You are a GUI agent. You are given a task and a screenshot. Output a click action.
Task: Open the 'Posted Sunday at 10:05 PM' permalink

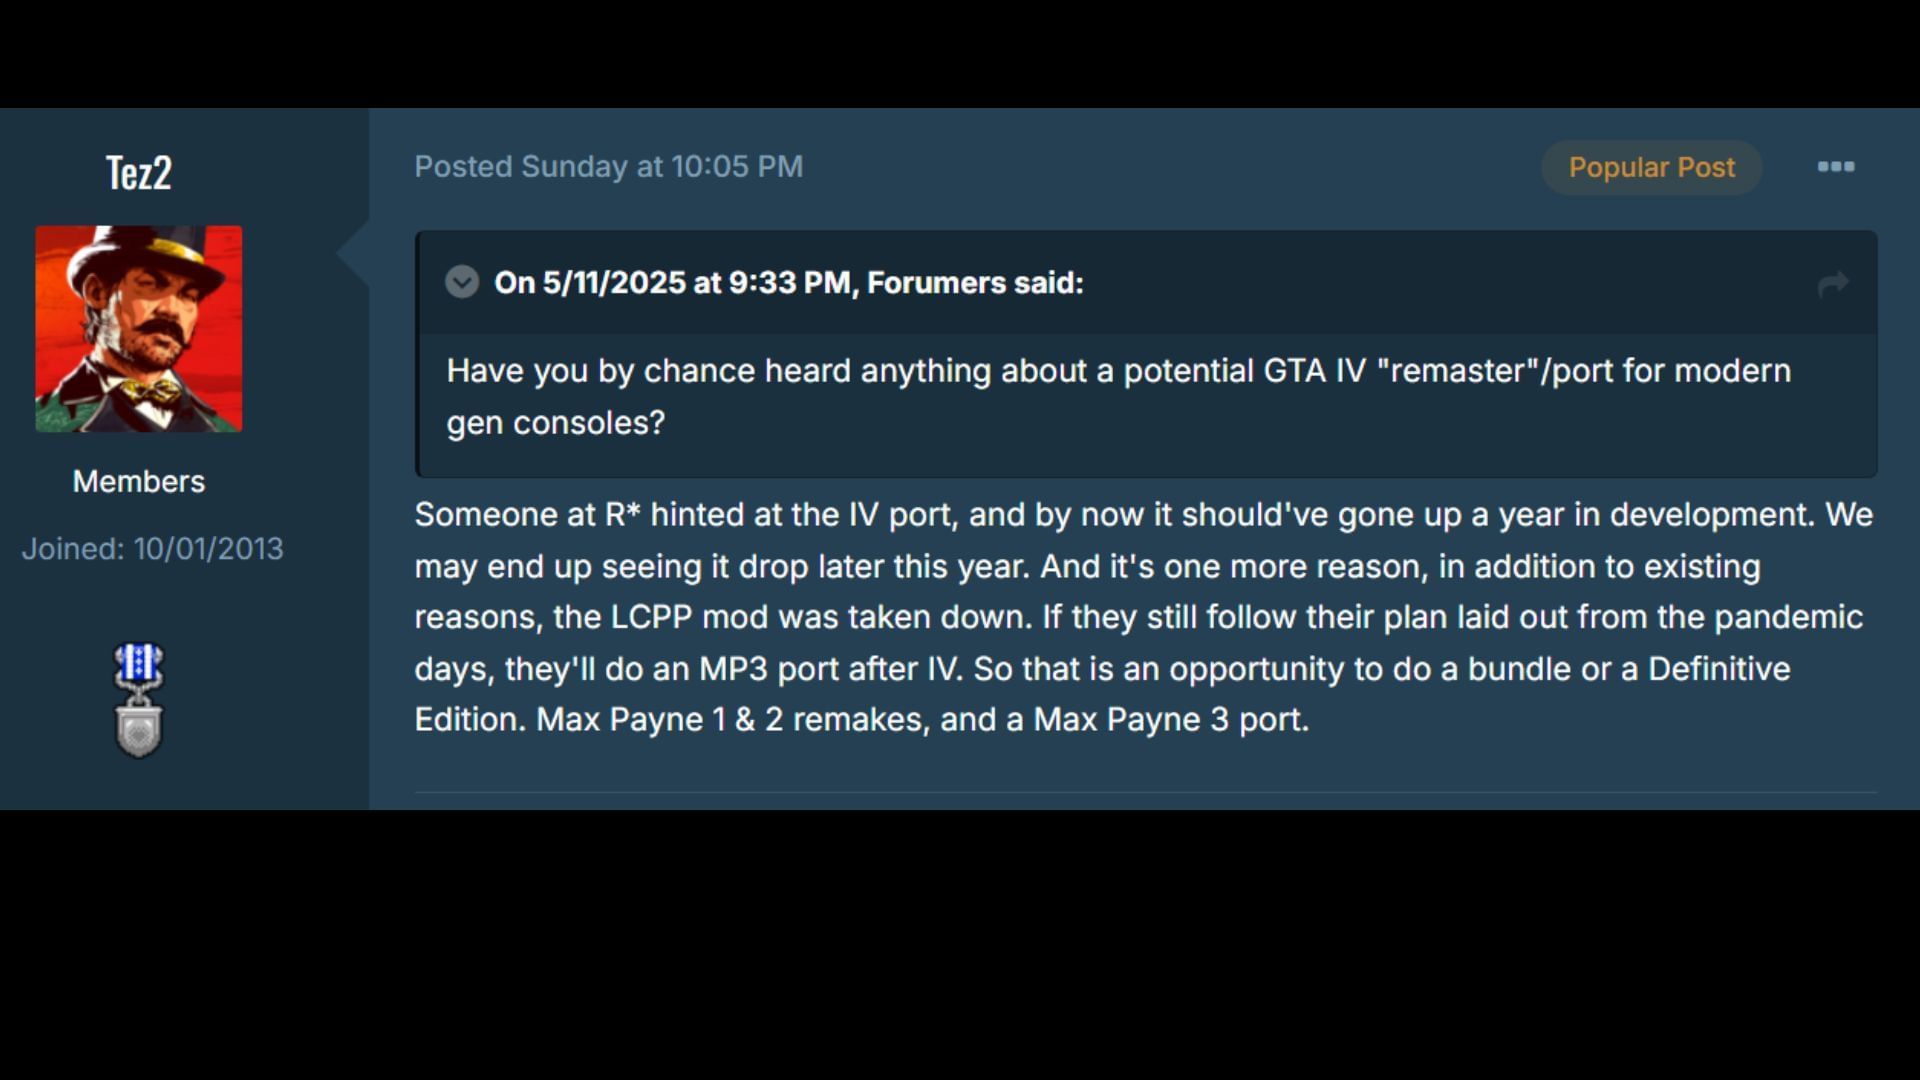click(x=608, y=167)
